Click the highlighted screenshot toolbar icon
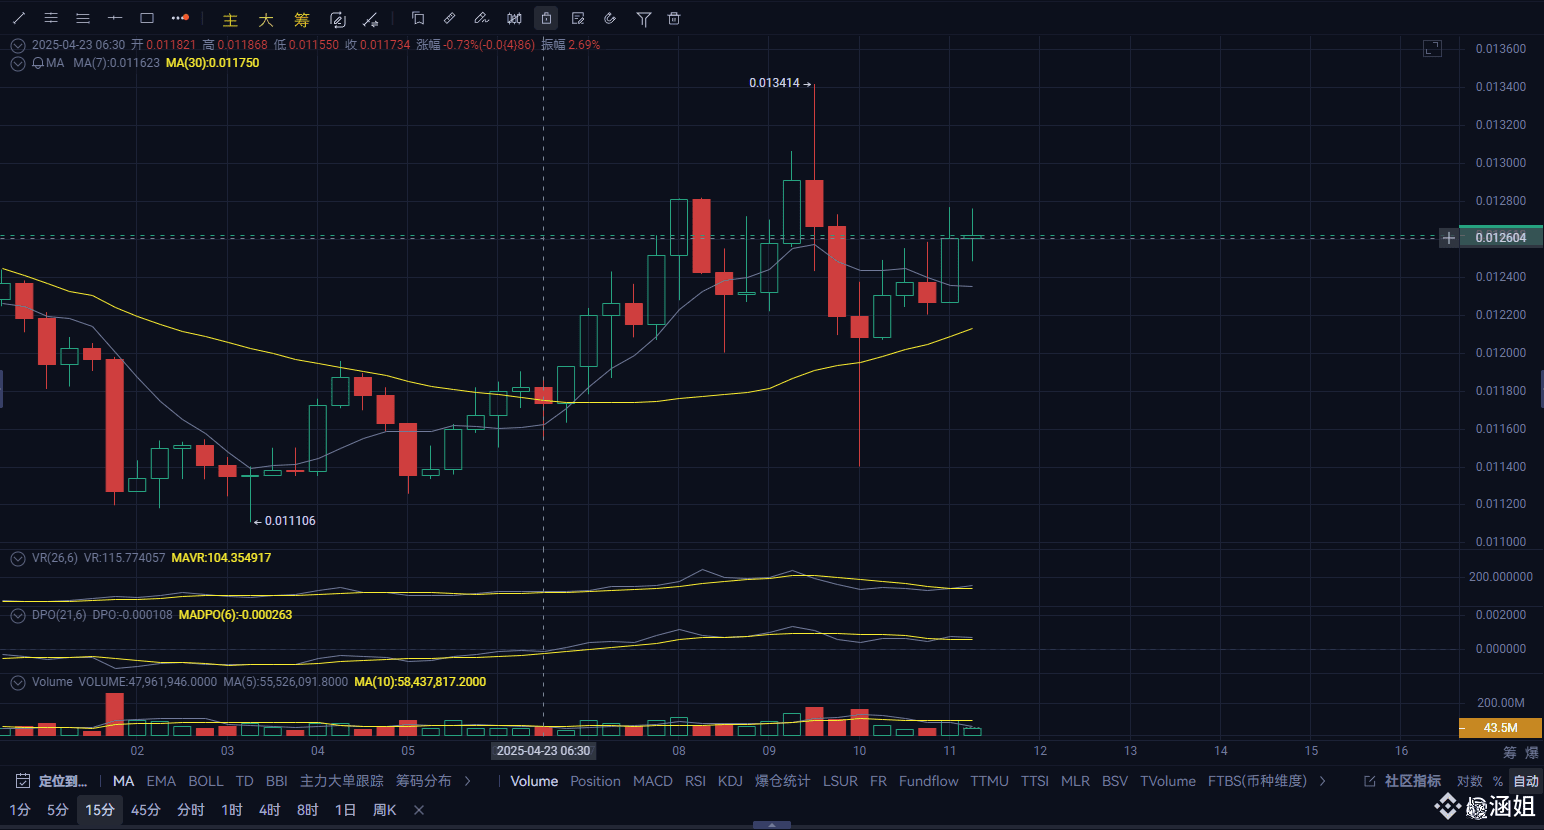The image size is (1544, 830). 546,18
